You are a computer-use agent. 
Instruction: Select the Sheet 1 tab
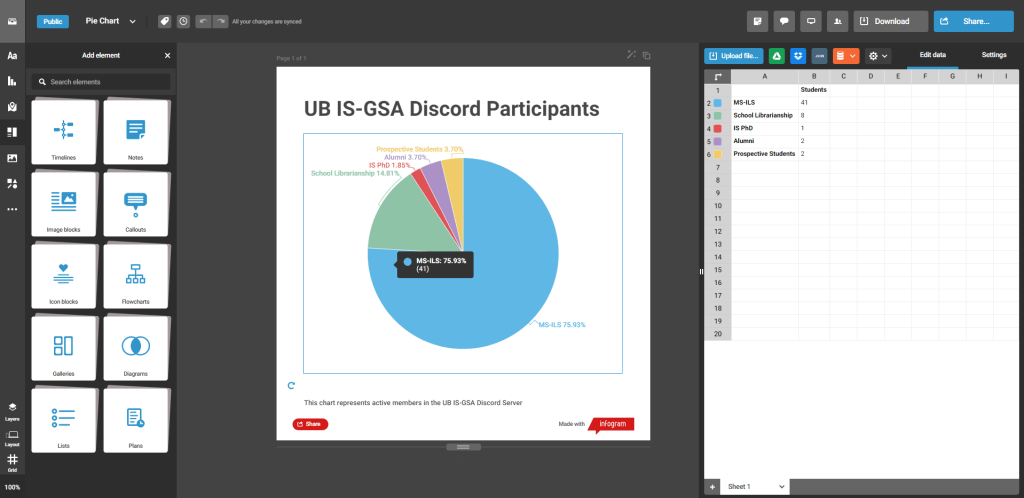click(741, 486)
